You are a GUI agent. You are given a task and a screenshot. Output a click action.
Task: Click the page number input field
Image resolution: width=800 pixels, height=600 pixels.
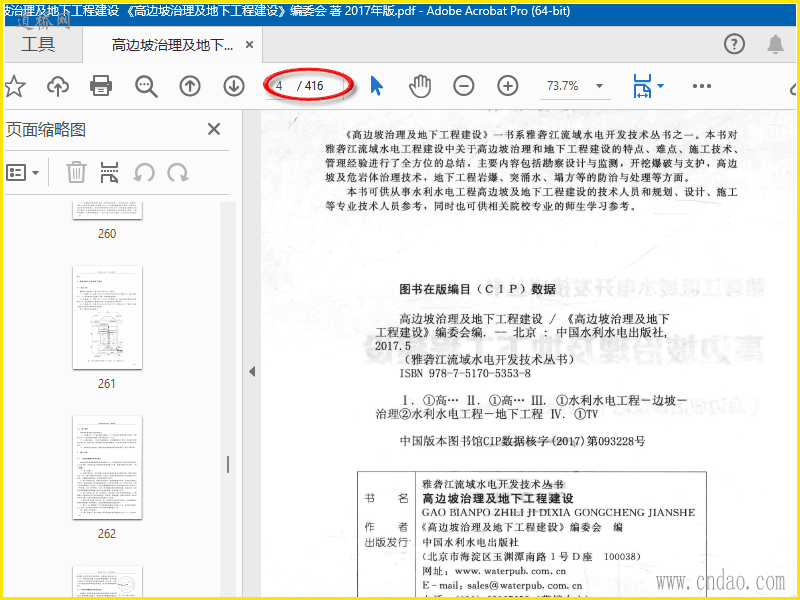click(281, 86)
